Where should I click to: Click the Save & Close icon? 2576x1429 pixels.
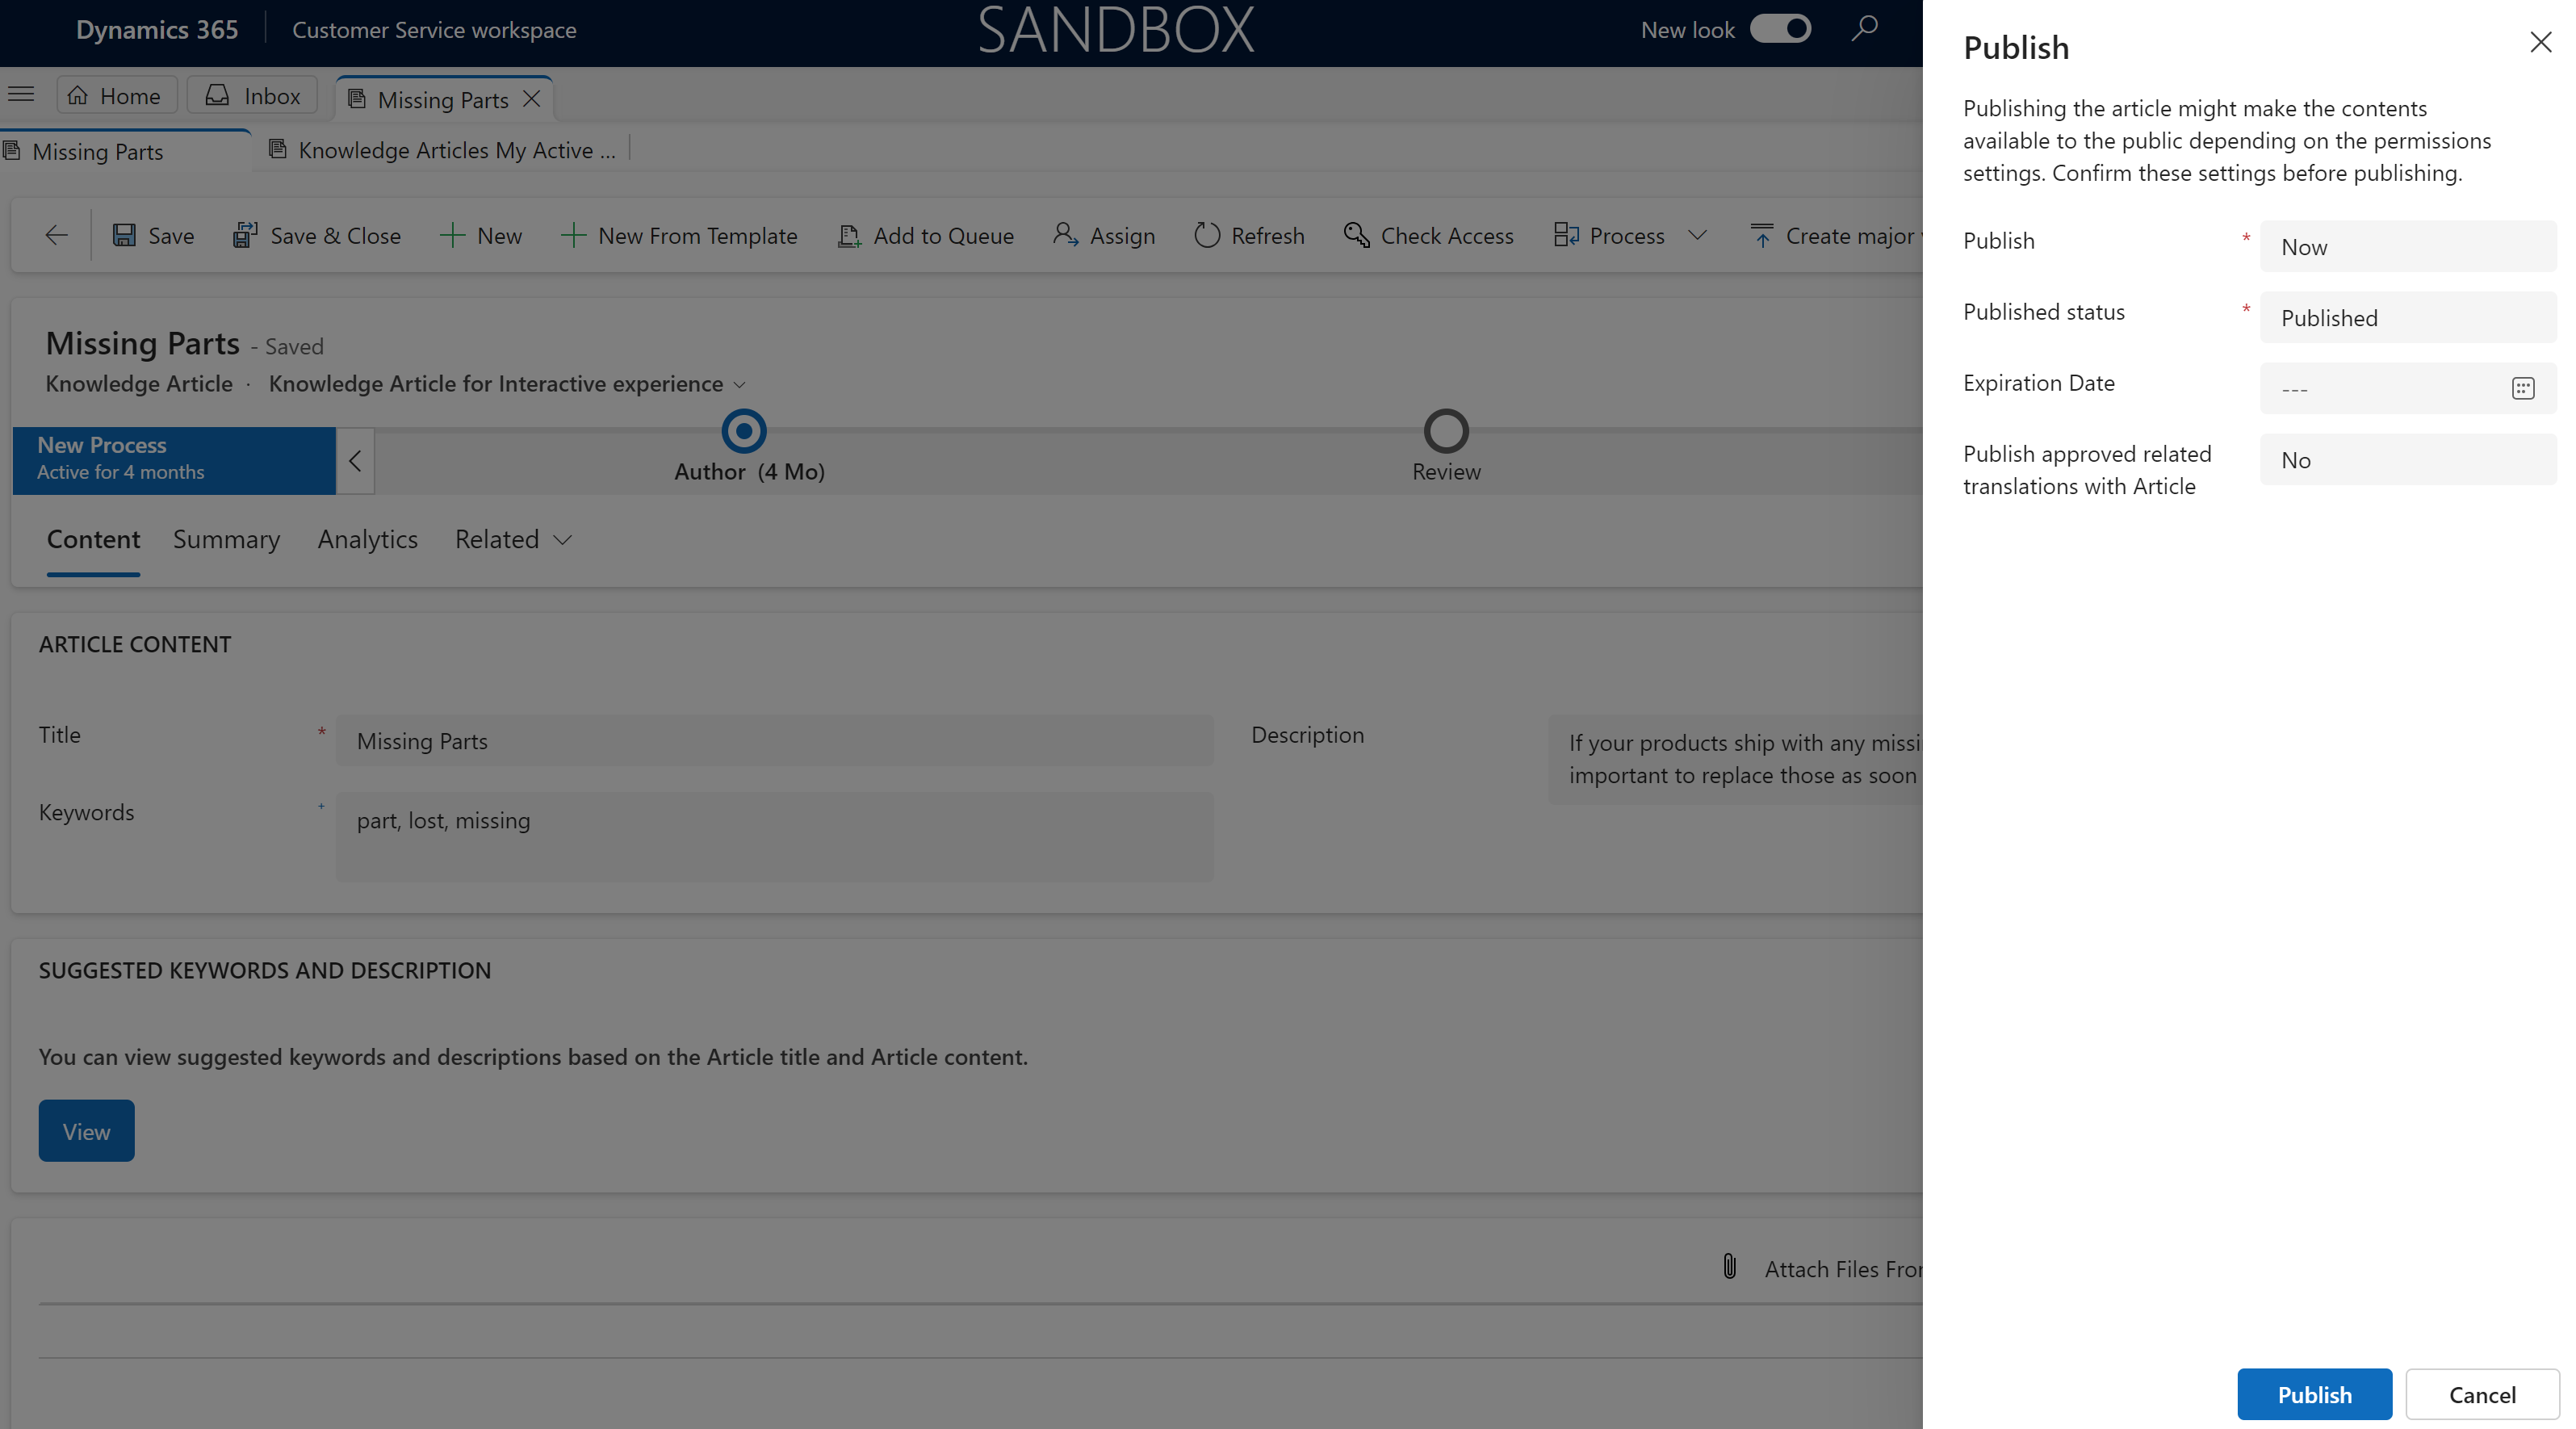click(245, 234)
